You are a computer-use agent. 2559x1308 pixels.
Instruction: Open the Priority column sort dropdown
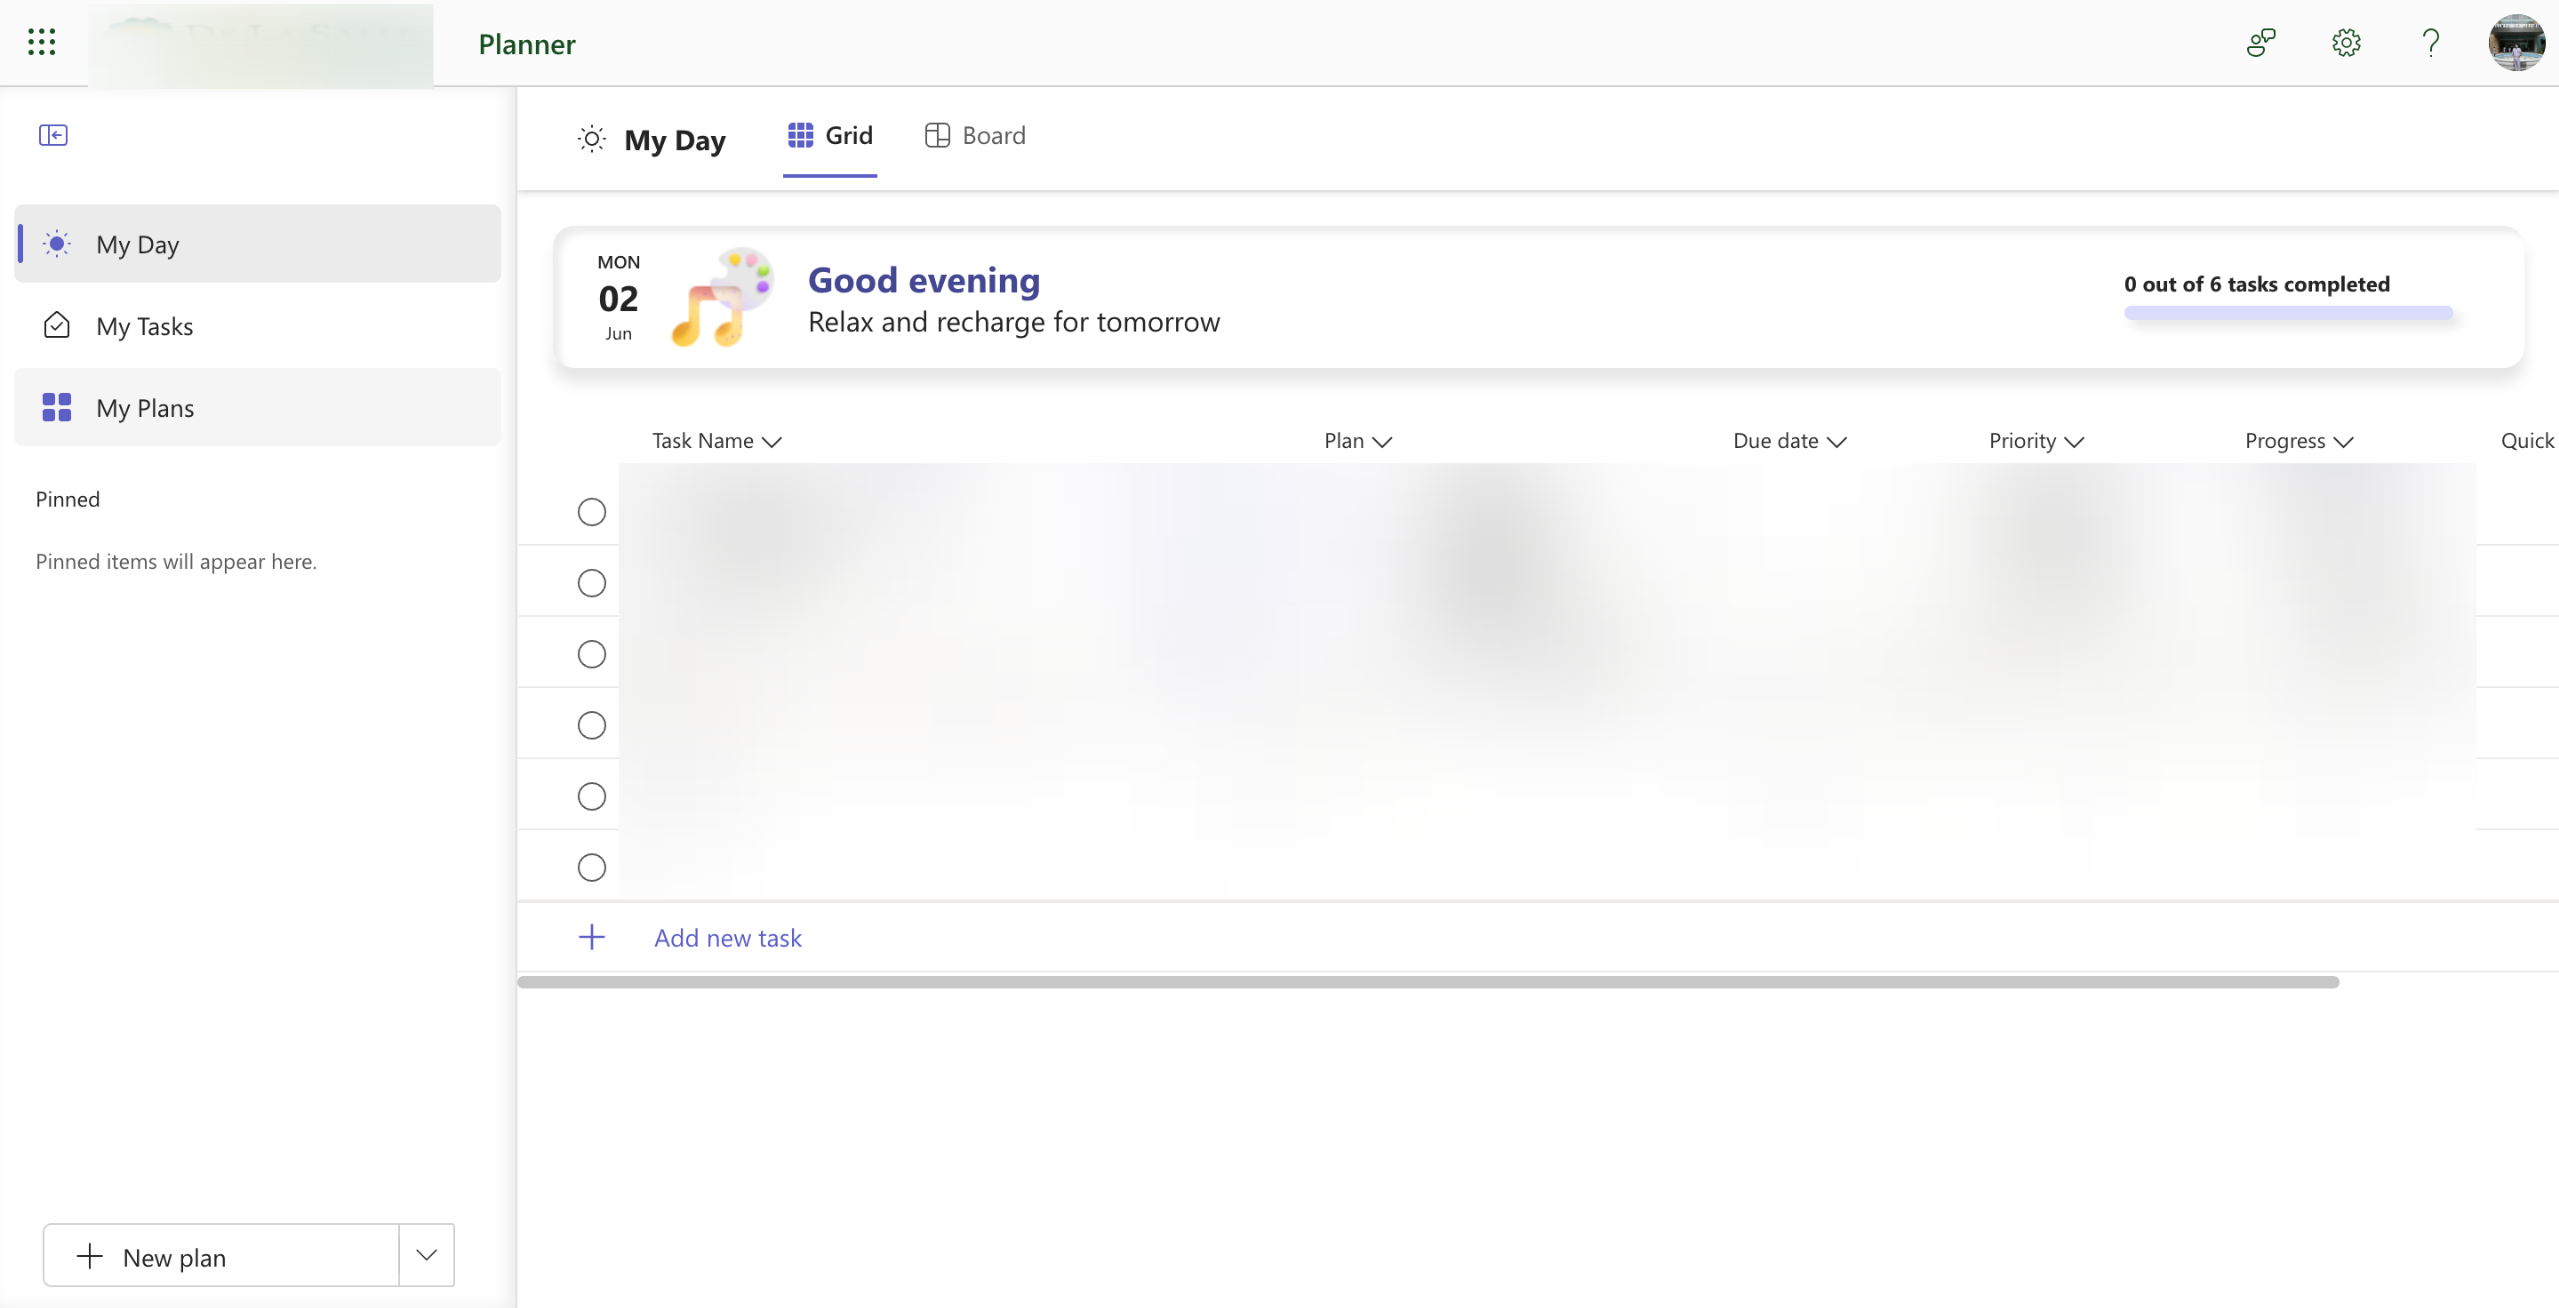click(2073, 442)
